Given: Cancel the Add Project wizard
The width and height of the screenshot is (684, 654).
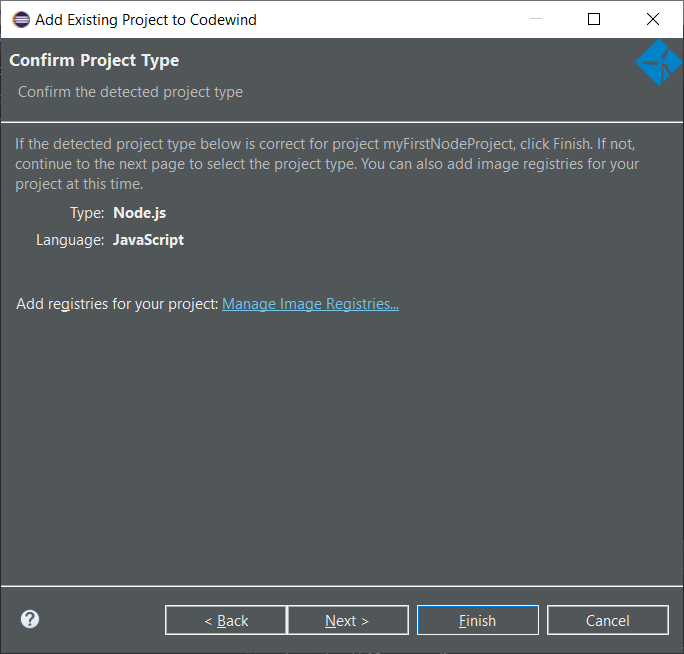Looking at the screenshot, I should pos(608,620).
